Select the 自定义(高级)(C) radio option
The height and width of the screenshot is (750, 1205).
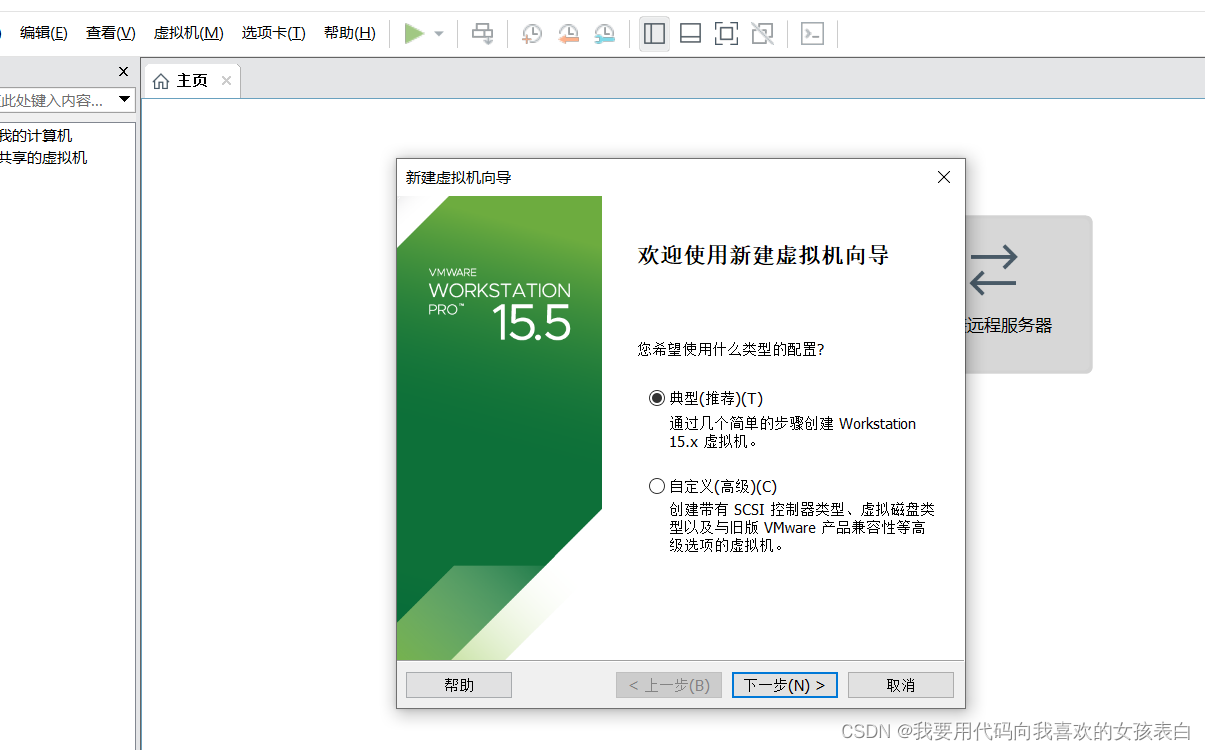coord(657,487)
